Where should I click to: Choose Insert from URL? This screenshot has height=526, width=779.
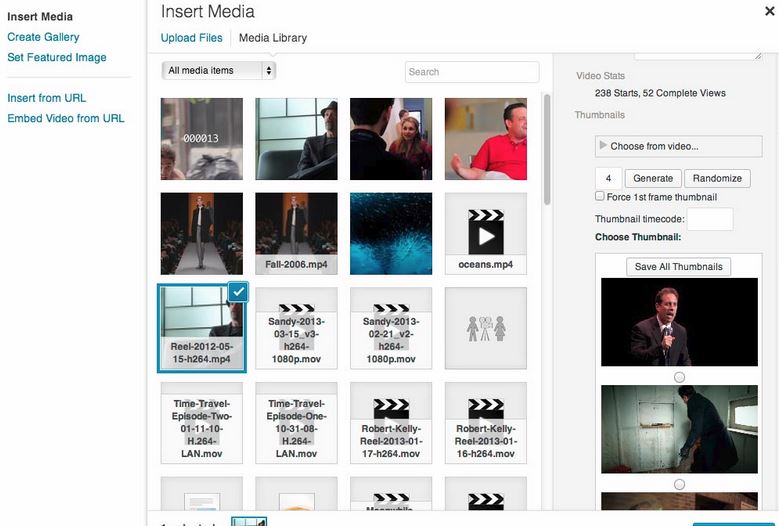(47, 98)
